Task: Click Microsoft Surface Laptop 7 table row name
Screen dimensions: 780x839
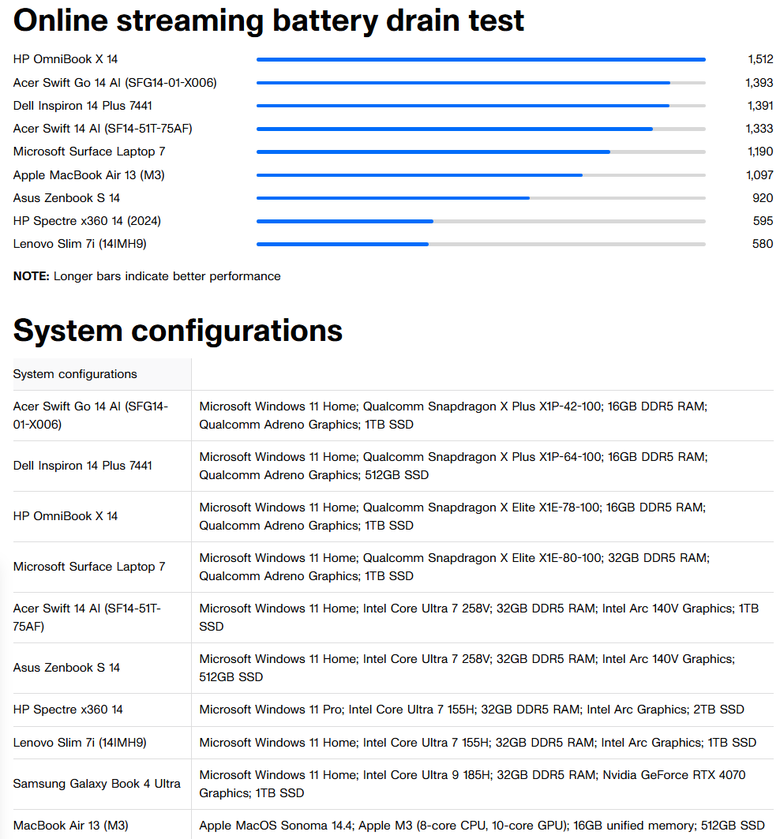Action: tap(89, 566)
